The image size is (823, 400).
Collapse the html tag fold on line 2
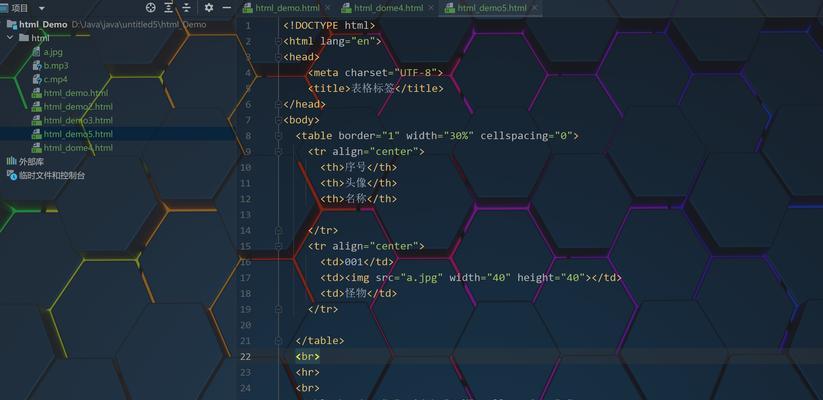point(278,41)
